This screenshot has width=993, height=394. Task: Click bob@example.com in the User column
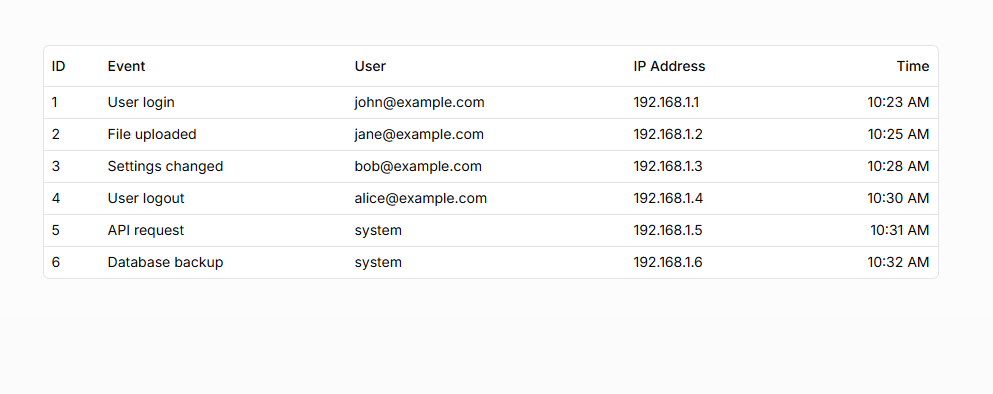pyautogui.click(x=418, y=167)
